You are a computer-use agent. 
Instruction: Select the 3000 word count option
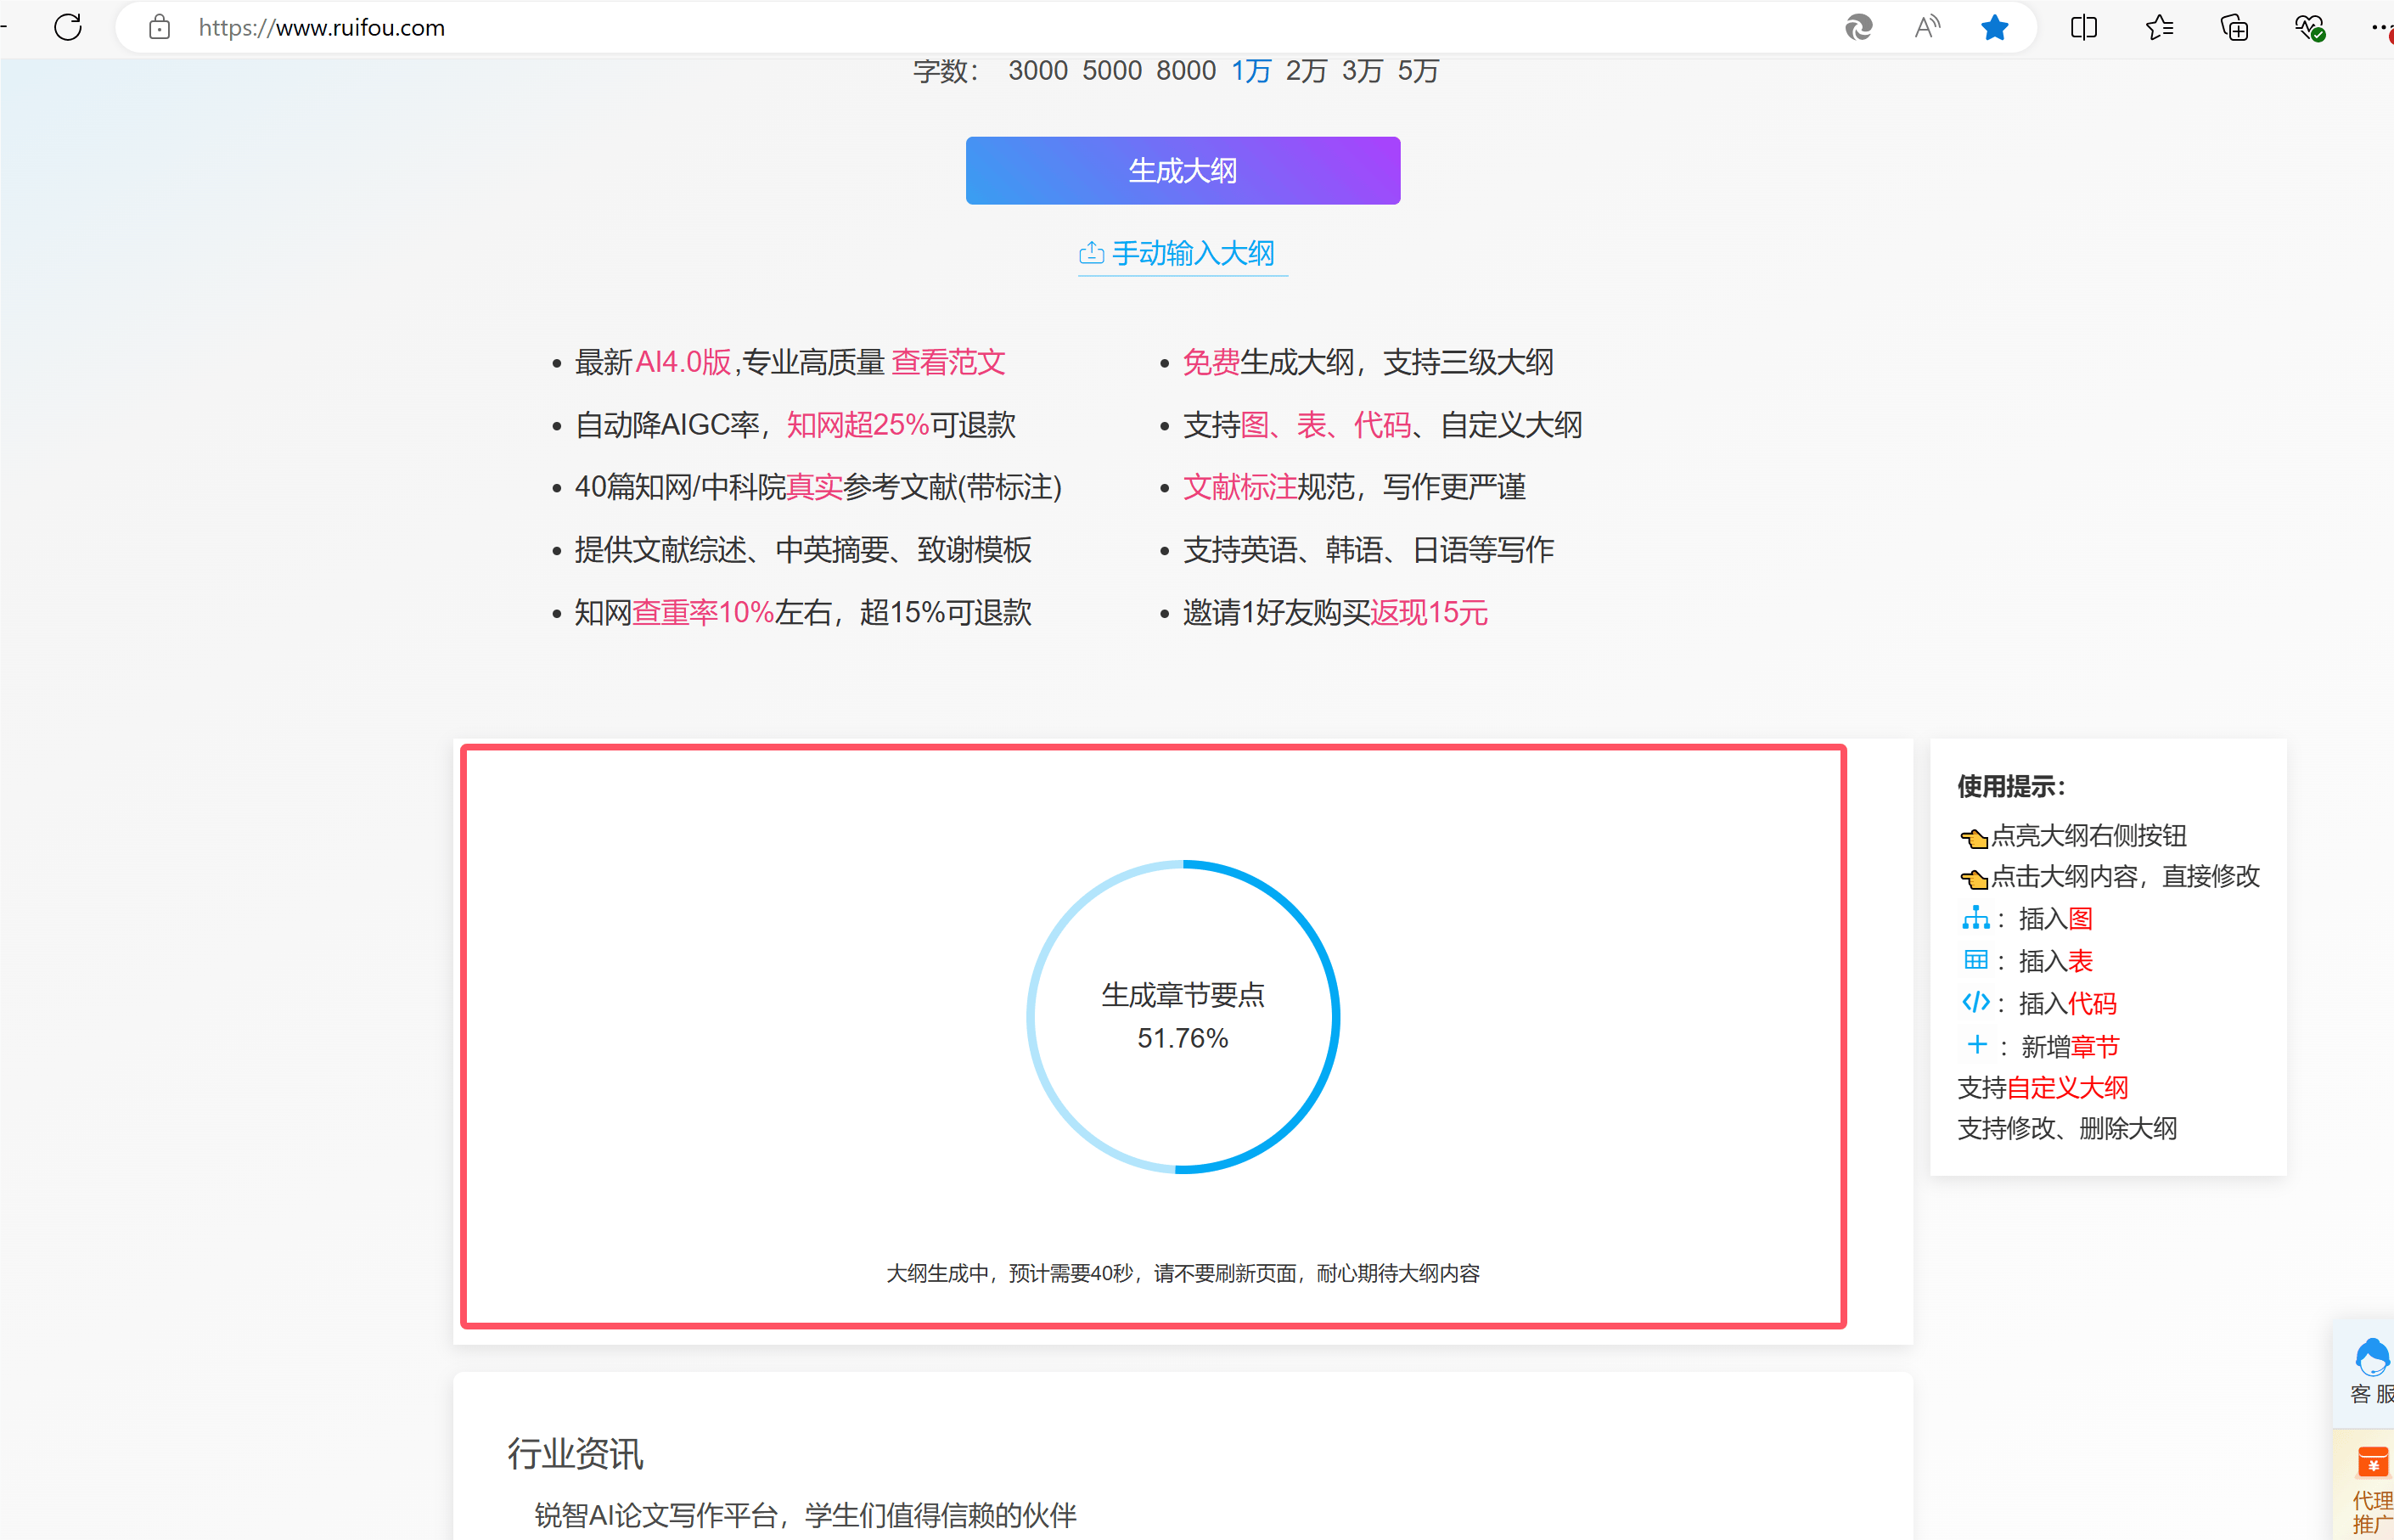(1037, 71)
